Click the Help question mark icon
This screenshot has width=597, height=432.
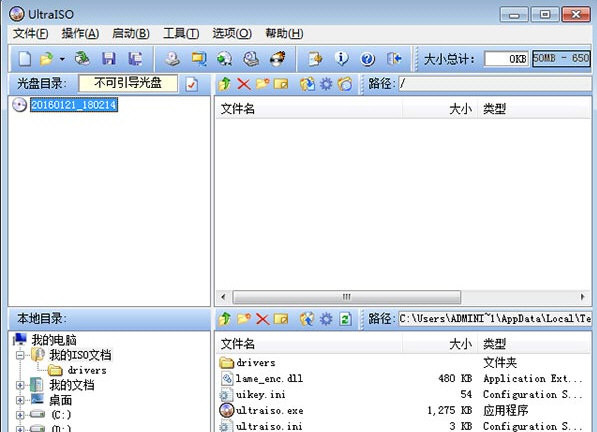[x=368, y=59]
